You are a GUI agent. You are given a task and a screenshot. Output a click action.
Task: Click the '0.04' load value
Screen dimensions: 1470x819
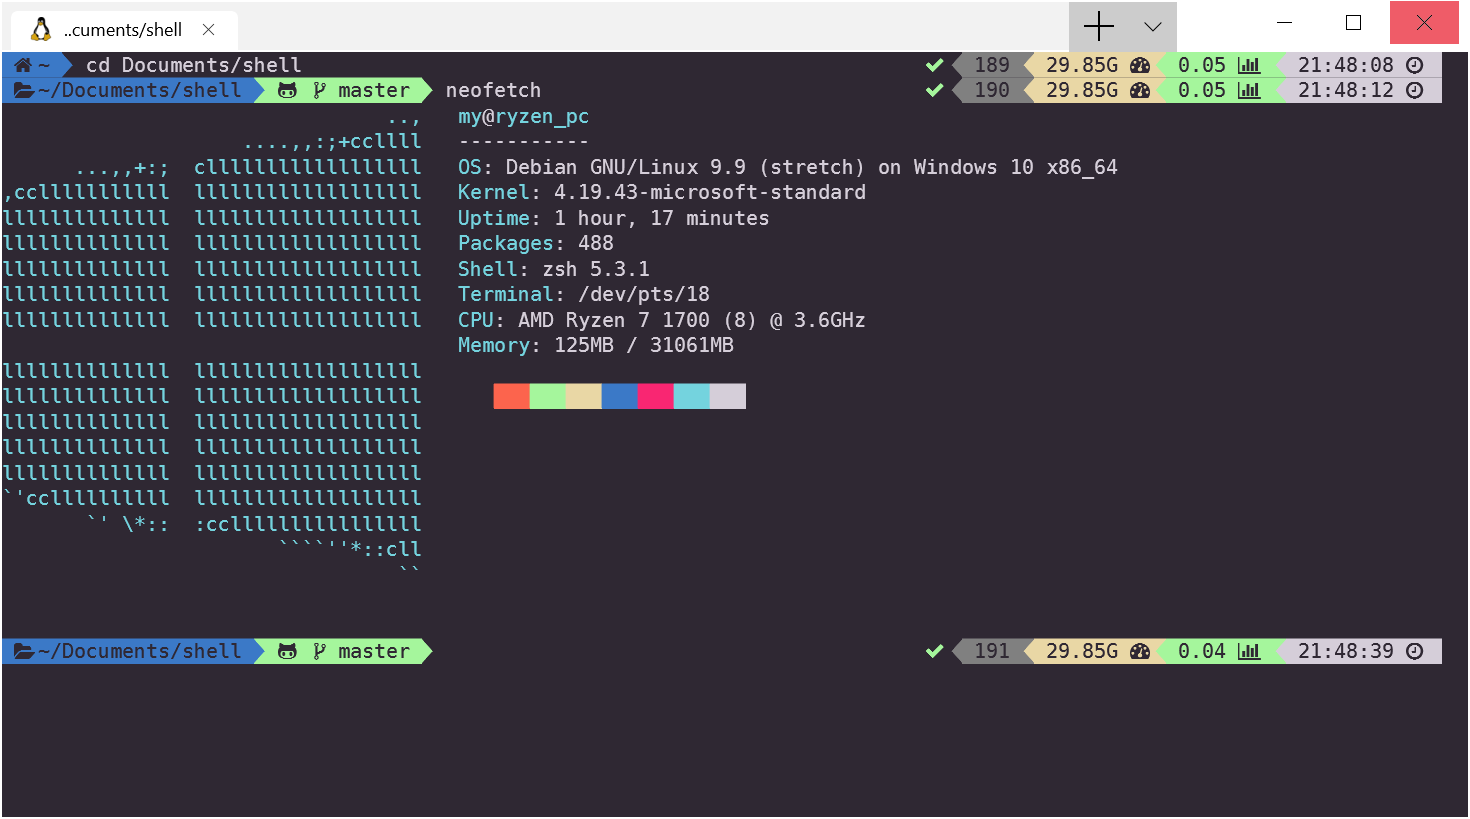[x=1201, y=651]
